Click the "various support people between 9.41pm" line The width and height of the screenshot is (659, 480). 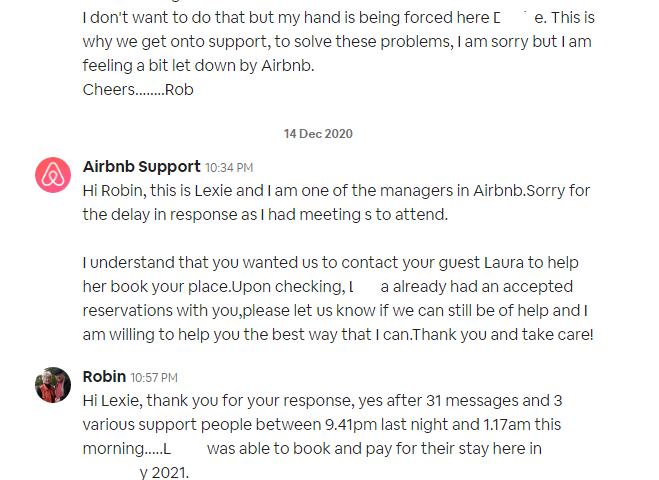(321, 424)
